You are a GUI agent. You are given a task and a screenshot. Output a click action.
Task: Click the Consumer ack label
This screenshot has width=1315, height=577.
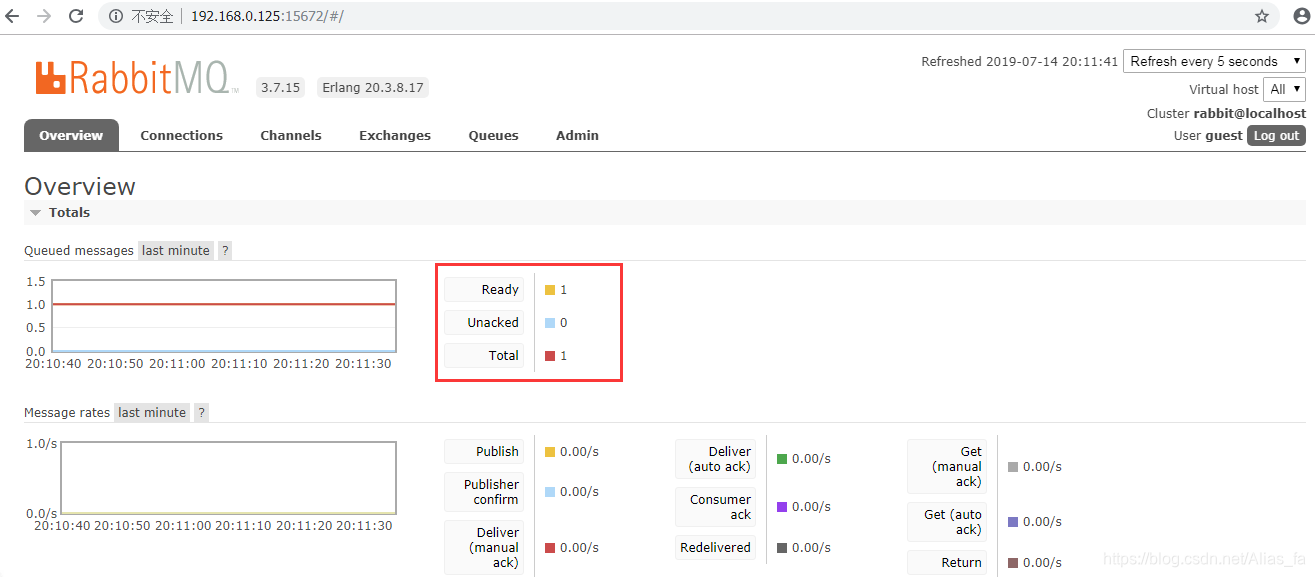point(716,507)
